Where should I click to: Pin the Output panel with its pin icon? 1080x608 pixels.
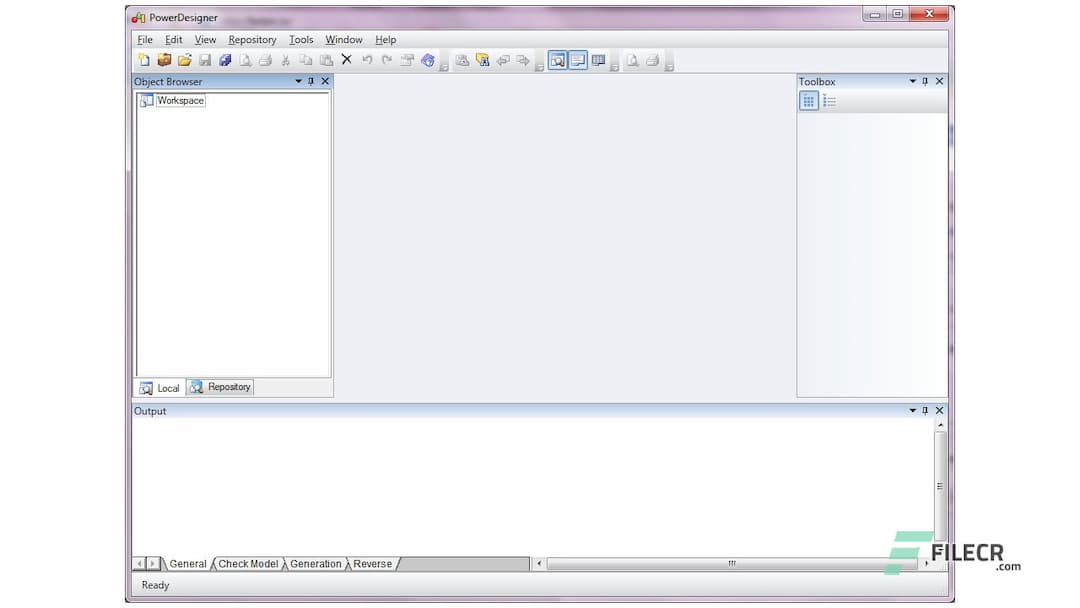(x=925, y=410)
